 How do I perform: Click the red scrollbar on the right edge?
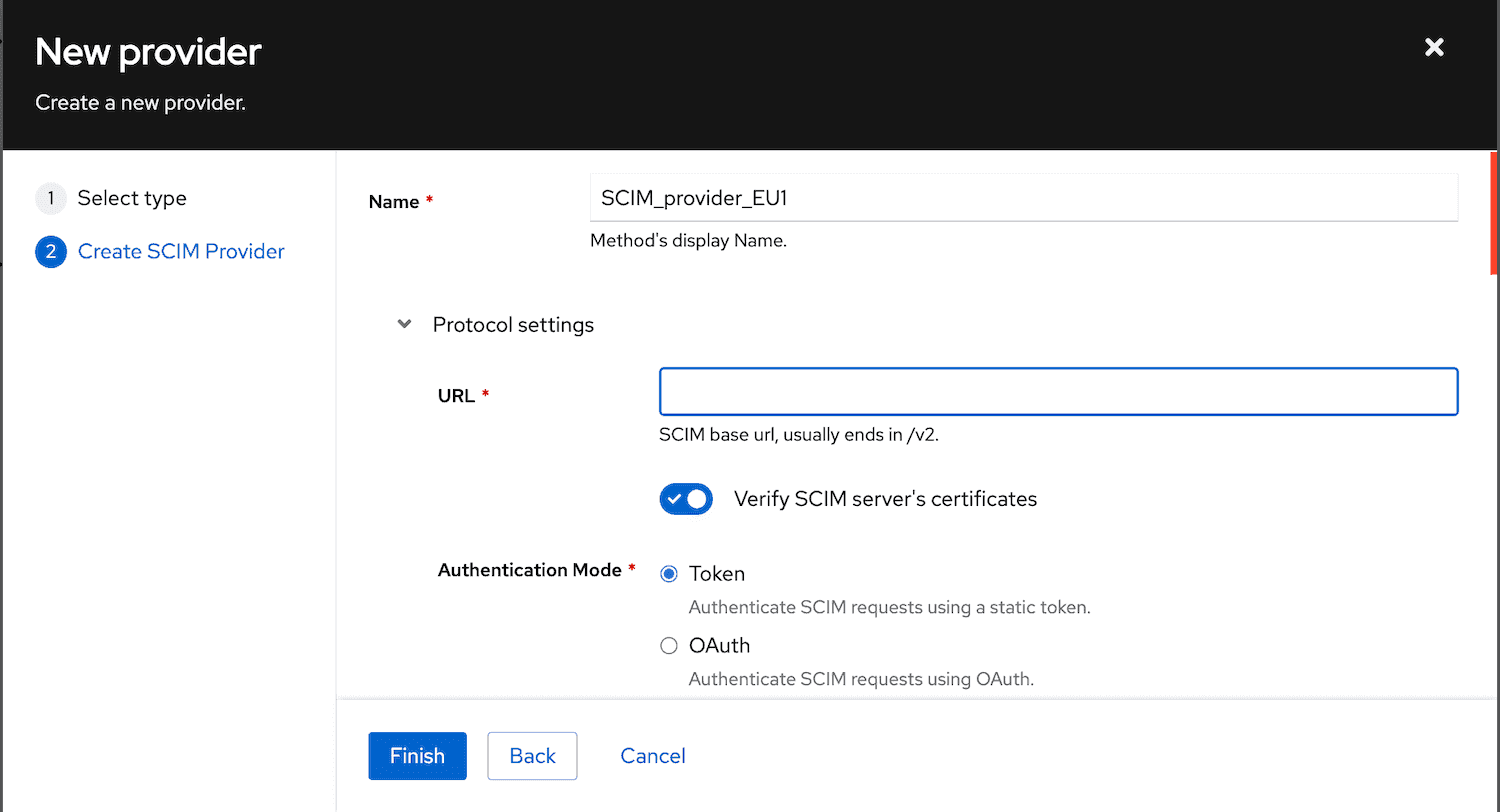coord(1494,213)
